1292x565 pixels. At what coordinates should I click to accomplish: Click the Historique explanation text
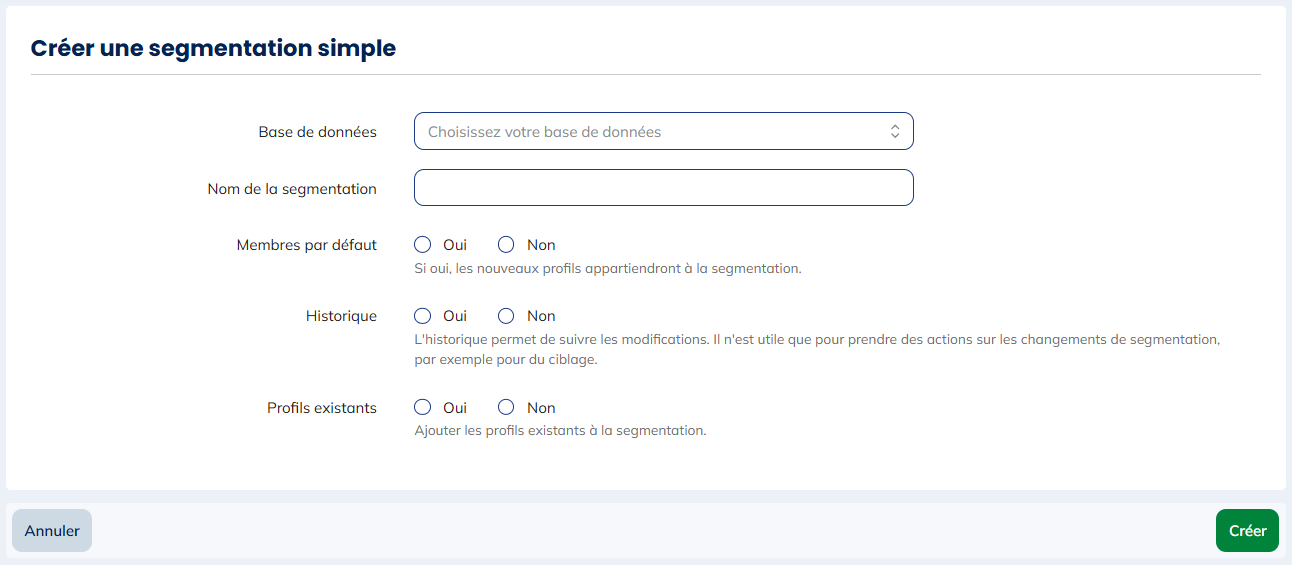pos(816,340)
